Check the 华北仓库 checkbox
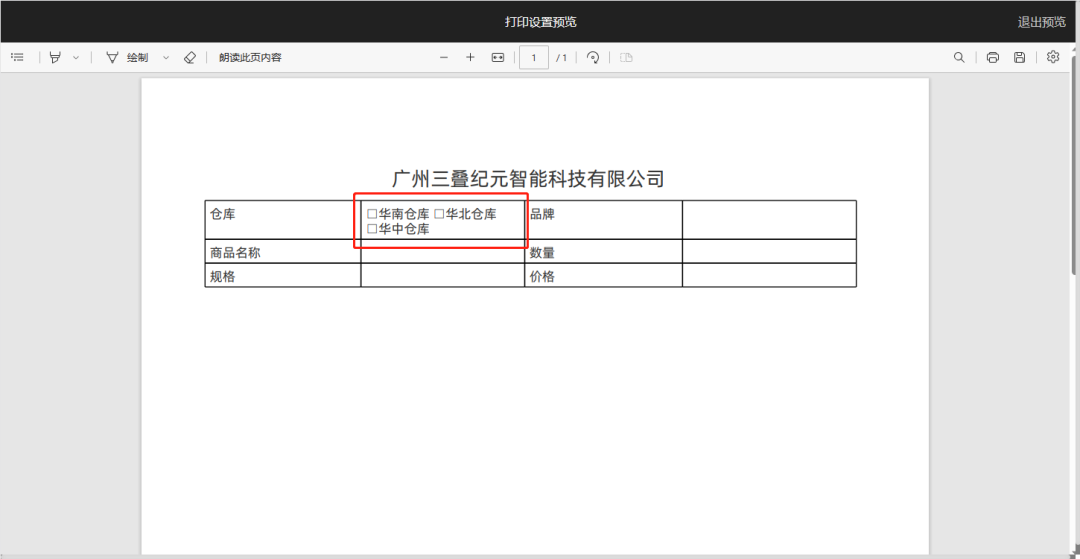This screenshot has width=1080, height=559. (x=439, y=214)
